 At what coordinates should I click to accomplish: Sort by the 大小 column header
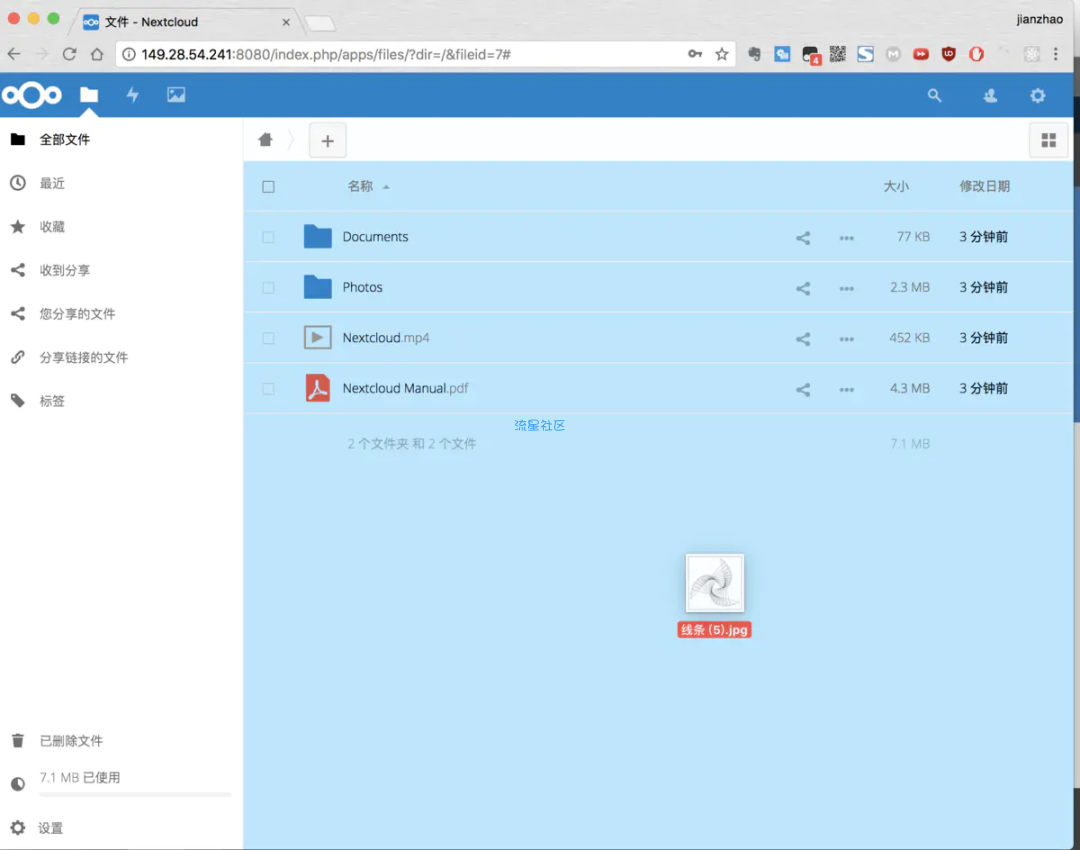[896, 186]
